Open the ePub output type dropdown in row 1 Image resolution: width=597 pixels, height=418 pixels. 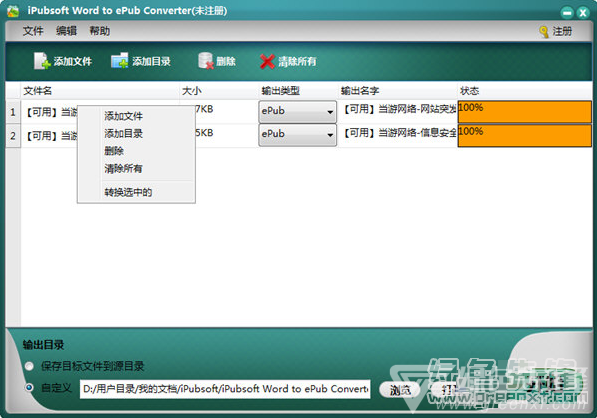[x=298, y=112]
